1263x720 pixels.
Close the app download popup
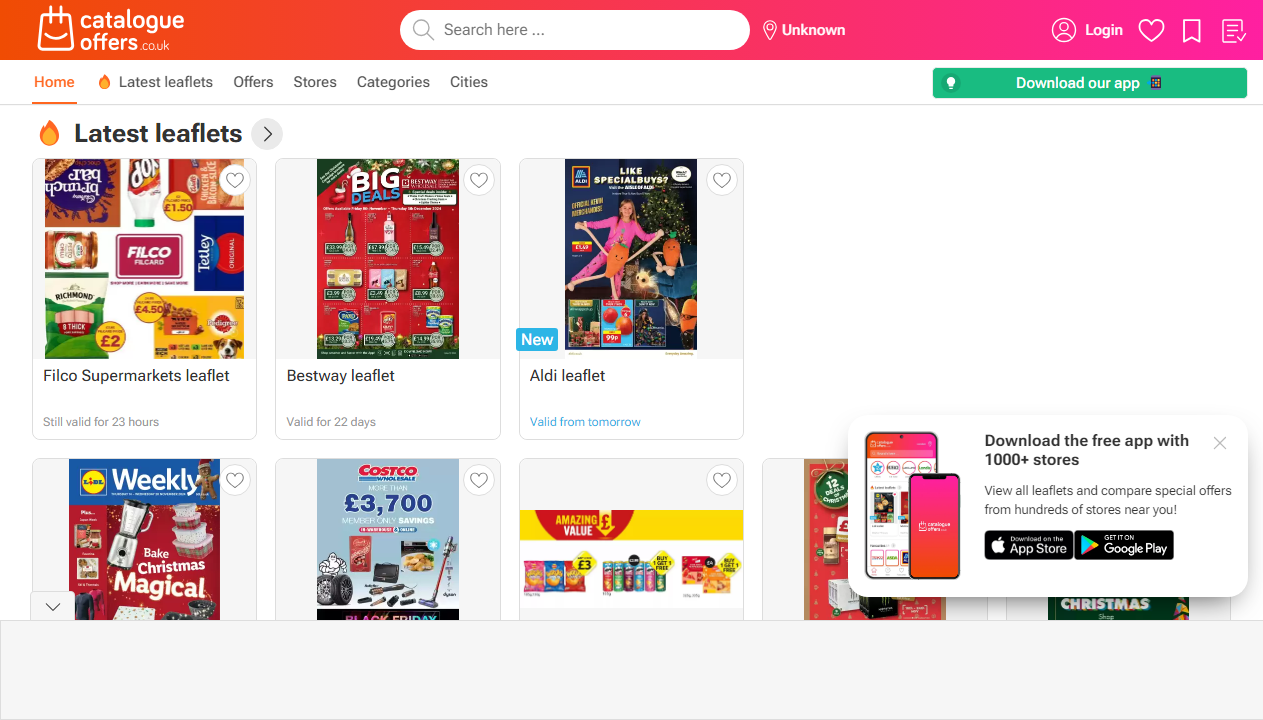1220,443
